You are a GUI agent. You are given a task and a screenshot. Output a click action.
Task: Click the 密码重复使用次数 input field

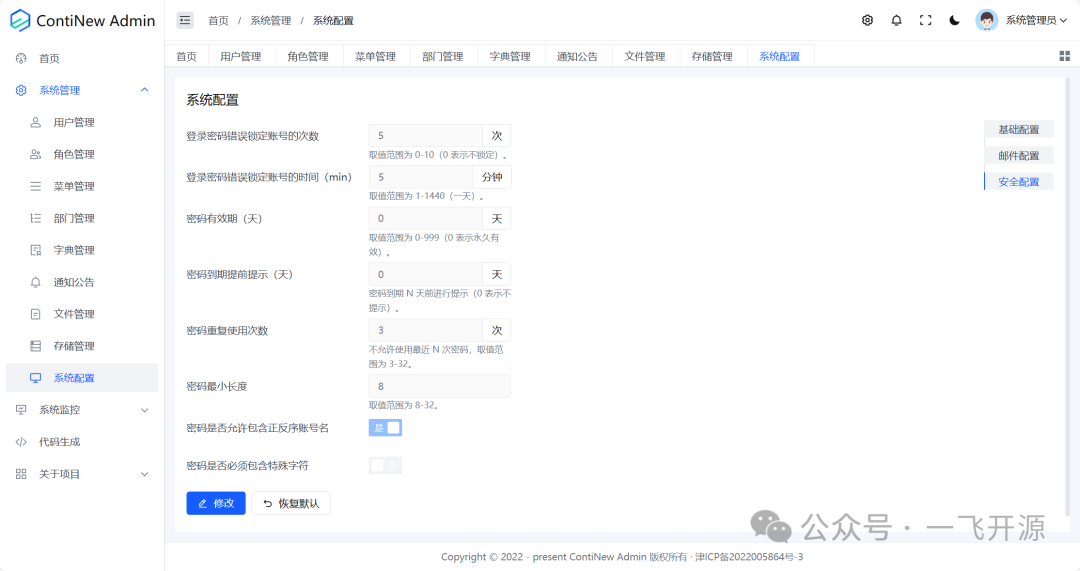click(426, 330)
